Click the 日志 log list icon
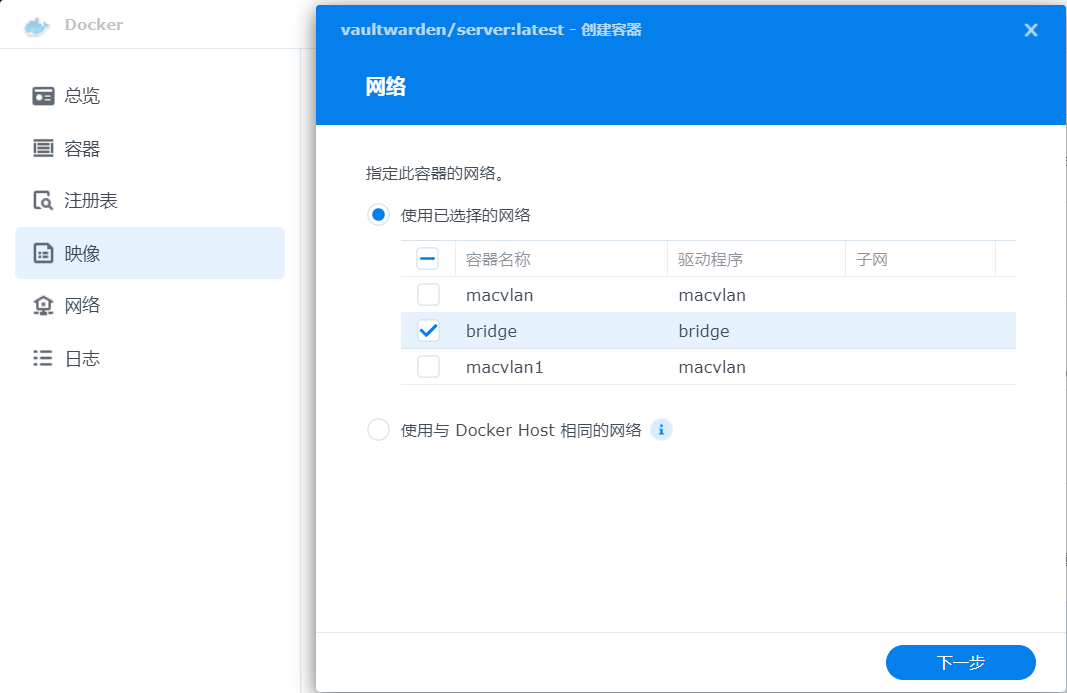 tap(43, 358)
